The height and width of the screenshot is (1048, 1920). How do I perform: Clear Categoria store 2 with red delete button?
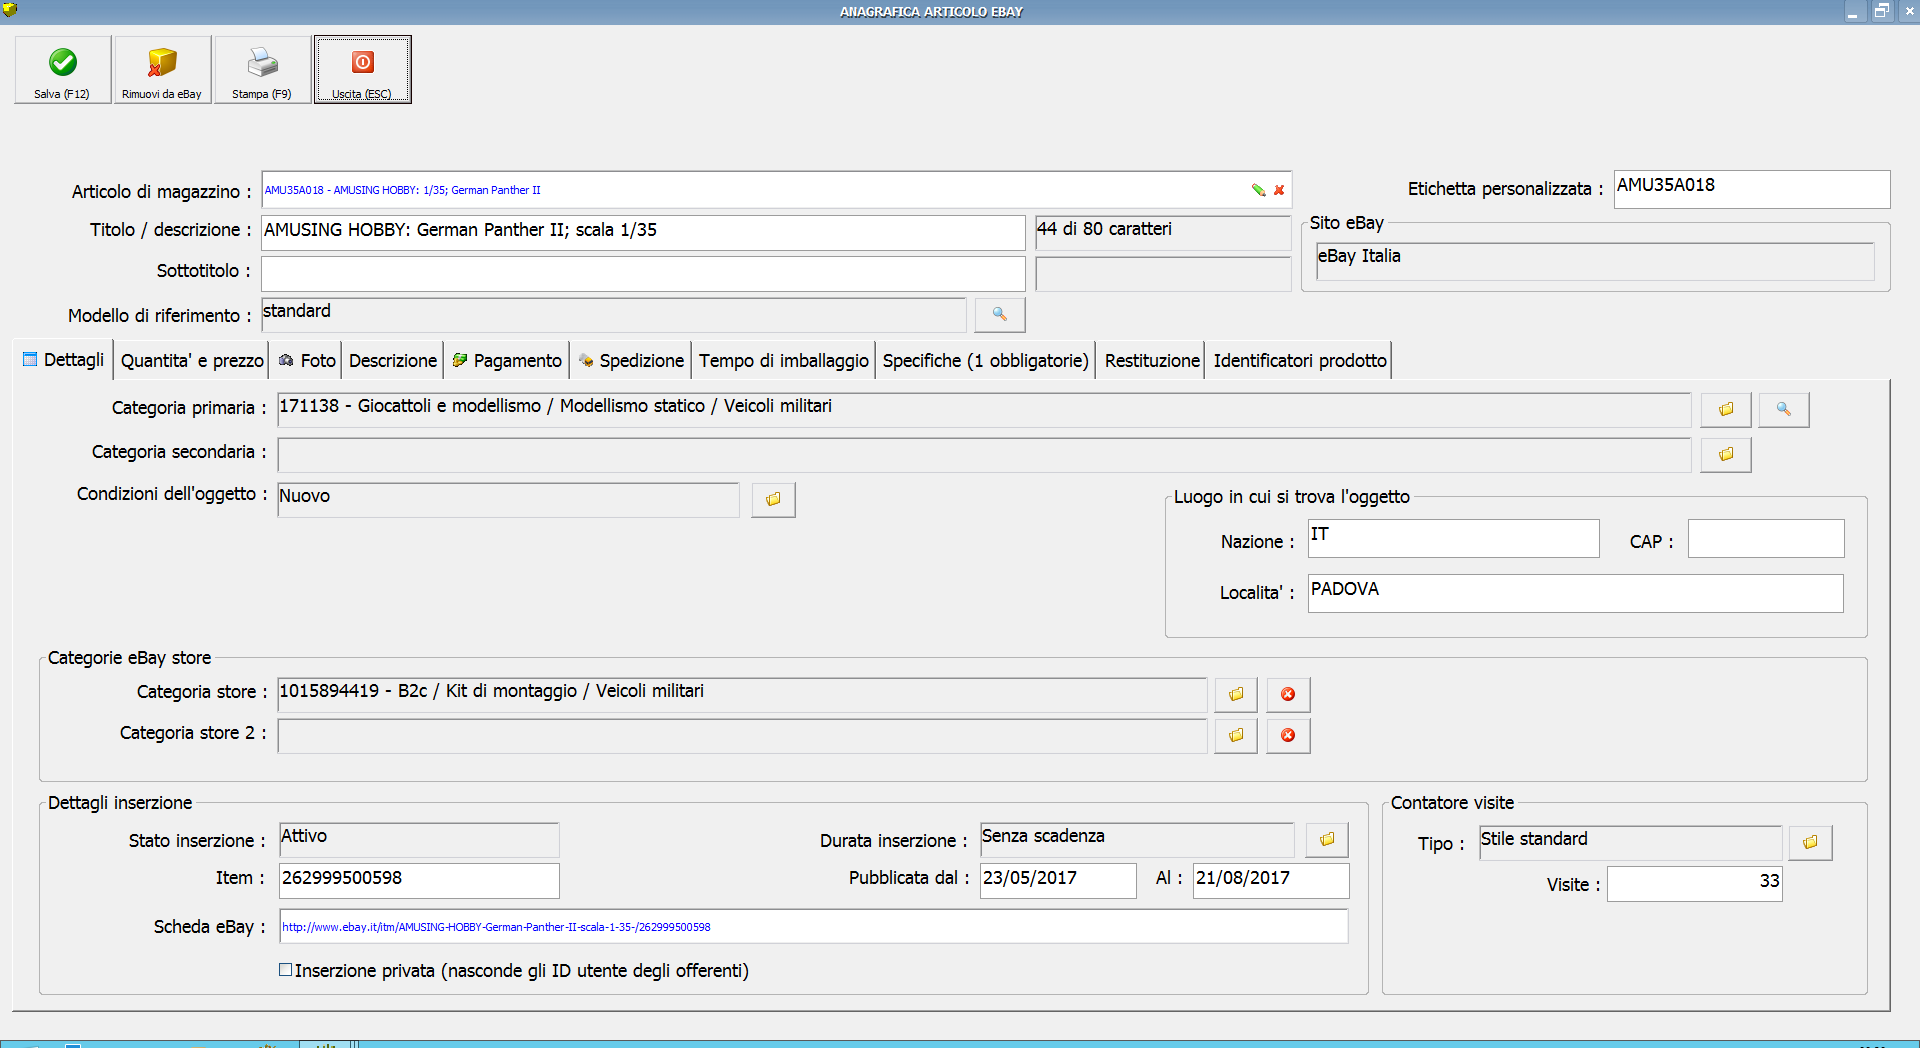[1288, 735]
